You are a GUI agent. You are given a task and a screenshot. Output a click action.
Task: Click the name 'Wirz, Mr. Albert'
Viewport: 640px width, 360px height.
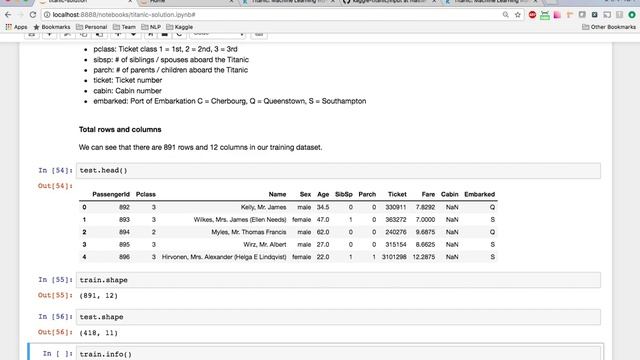(264, 244)
